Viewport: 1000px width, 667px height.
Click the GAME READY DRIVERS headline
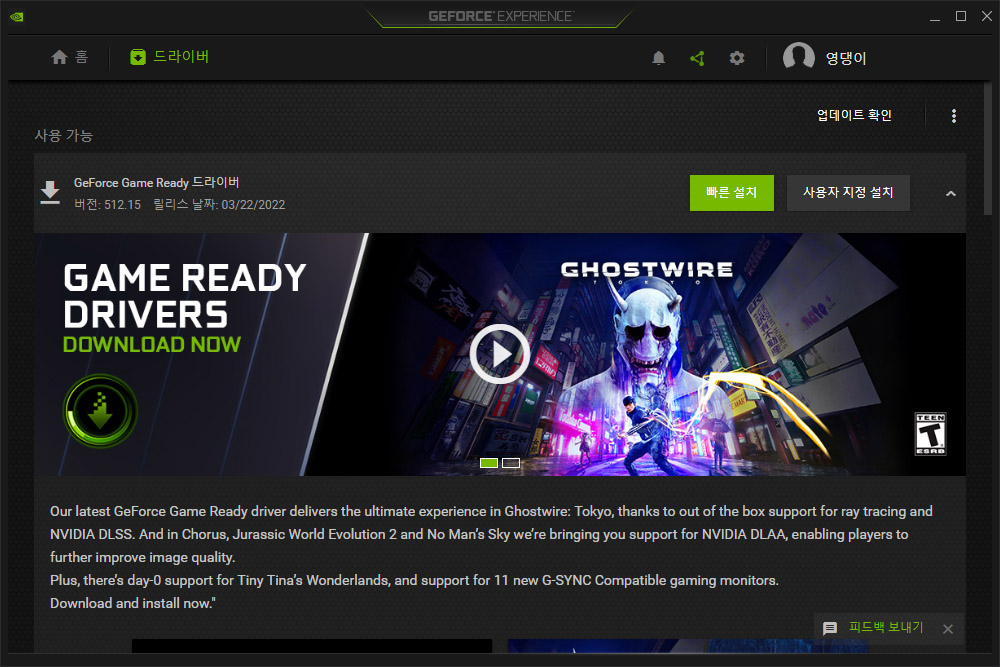184,296
